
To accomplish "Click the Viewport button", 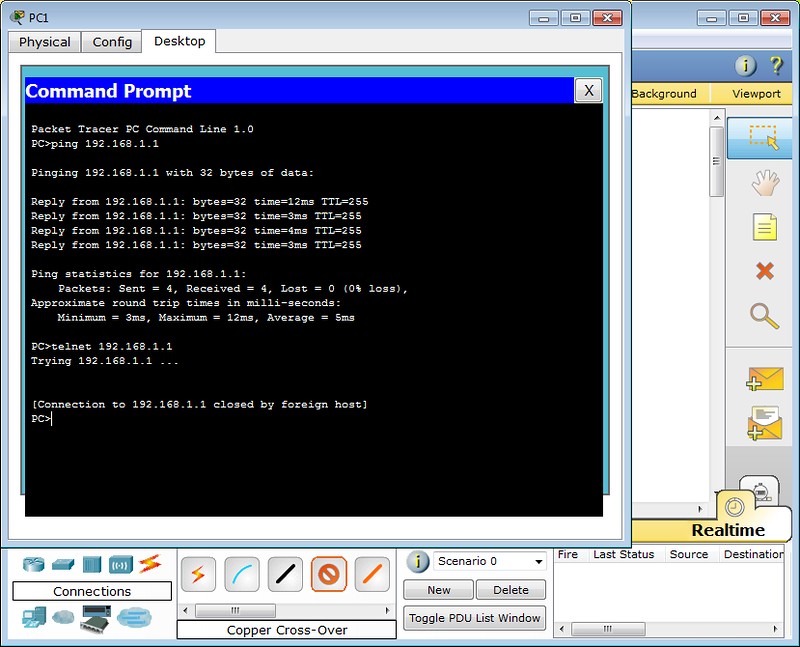I will click(756, 93).
